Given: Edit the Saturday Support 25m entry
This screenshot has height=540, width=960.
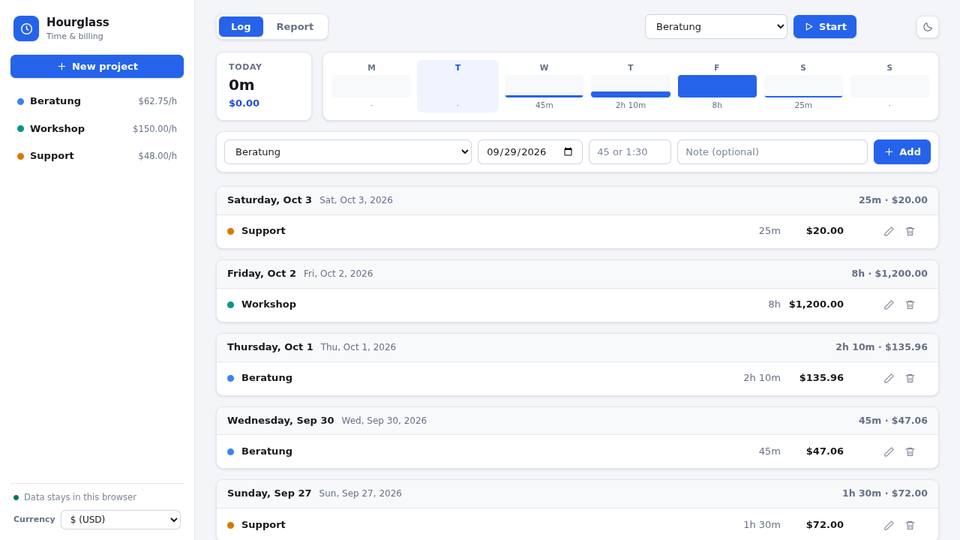Looking at the screenshot, I should [889, 231].
